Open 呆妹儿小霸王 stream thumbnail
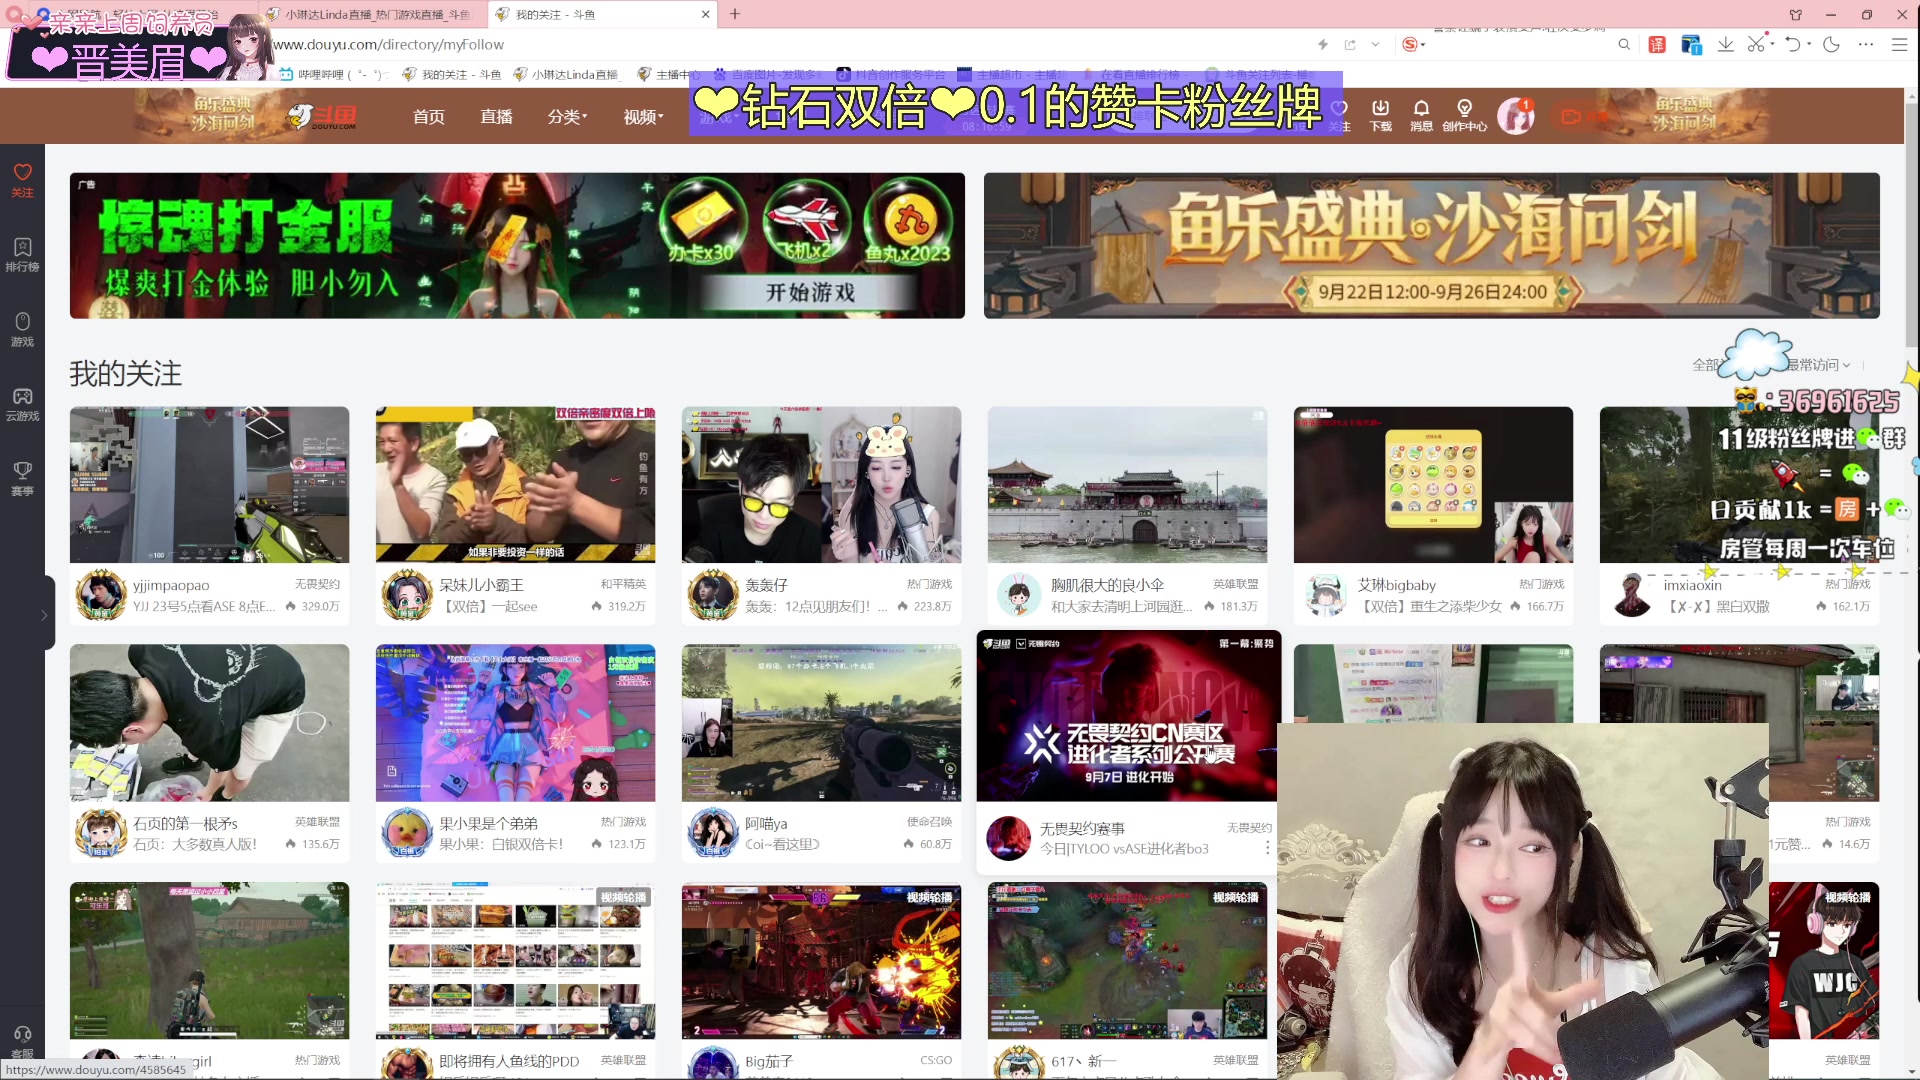Viewport: 1920px width, 1080px height. click(515, 485)
